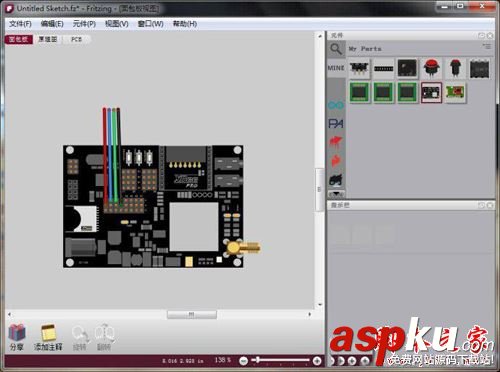
Task: Switch to the 原理图 schematic tab
Action: point(48,39)
